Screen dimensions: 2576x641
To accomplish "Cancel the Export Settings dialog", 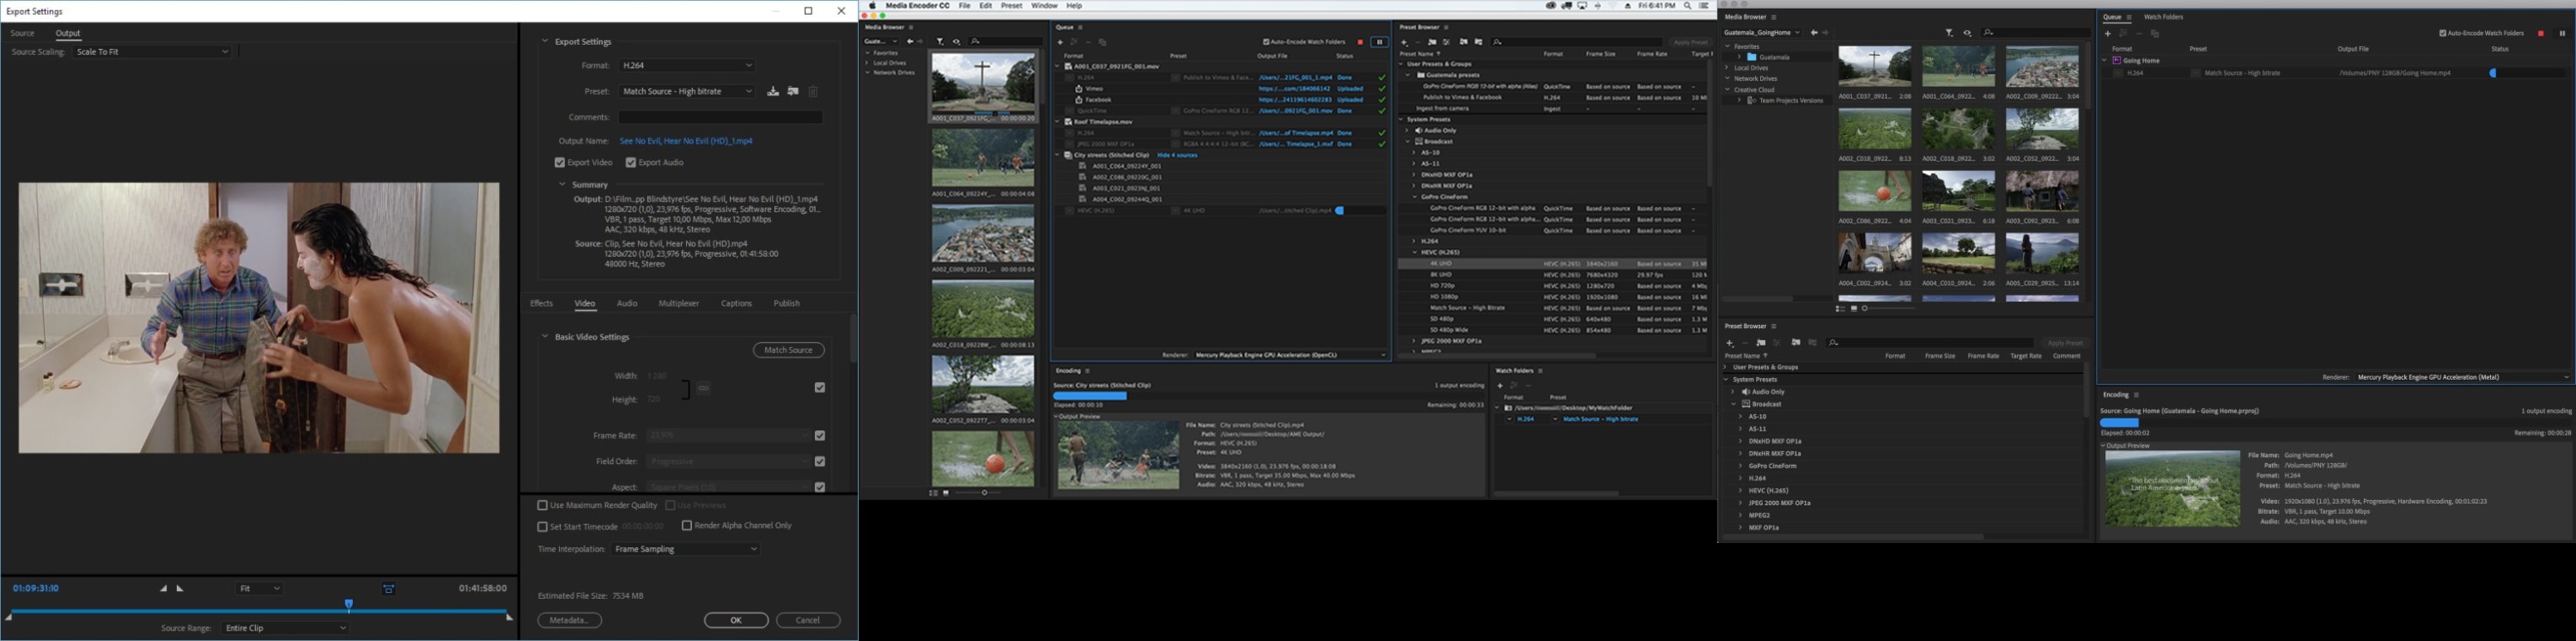I will [808, 620].
